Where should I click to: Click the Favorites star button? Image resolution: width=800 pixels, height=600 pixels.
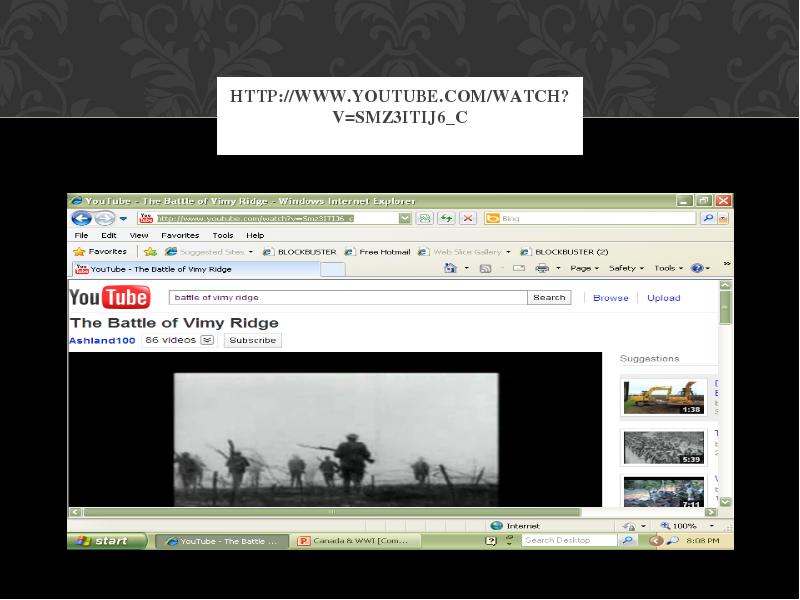click(x=101, y=252)
